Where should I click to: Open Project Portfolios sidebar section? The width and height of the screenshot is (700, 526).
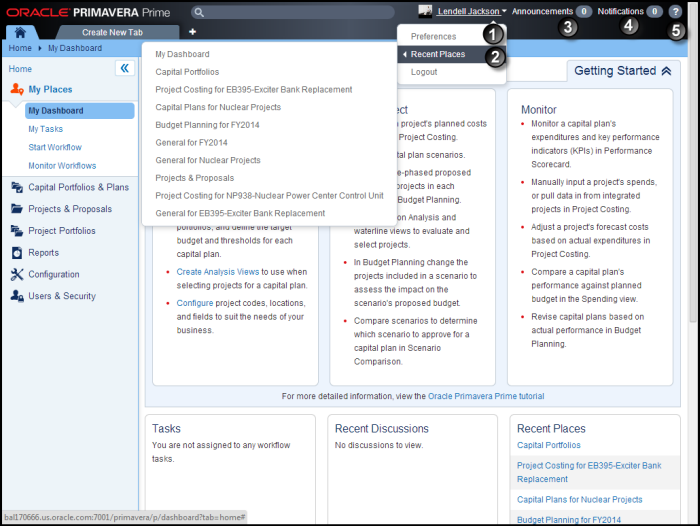pyautogui.click(x=62, y=231)
